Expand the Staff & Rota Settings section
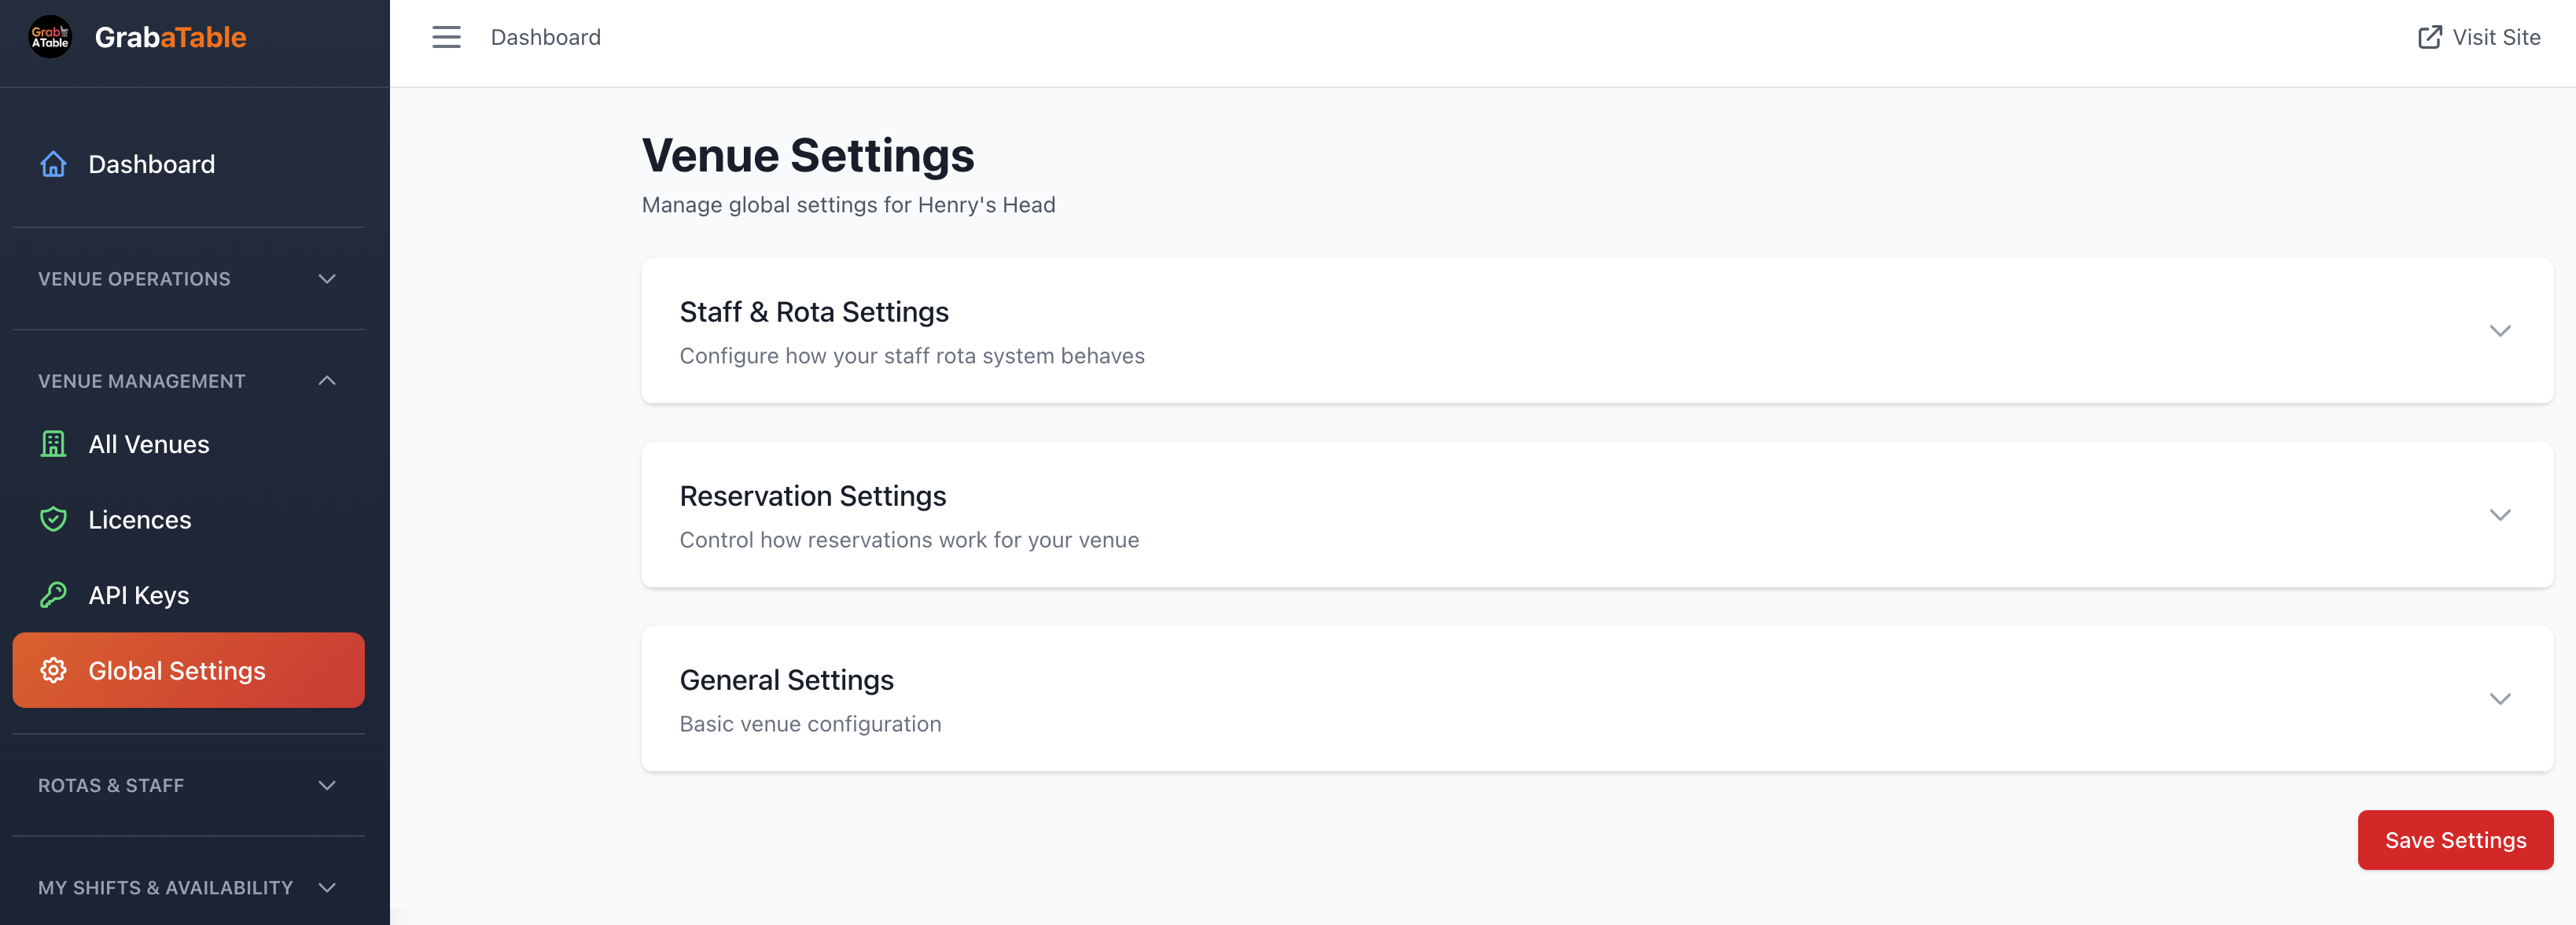2576x925 pixels. click(2501, 331)
